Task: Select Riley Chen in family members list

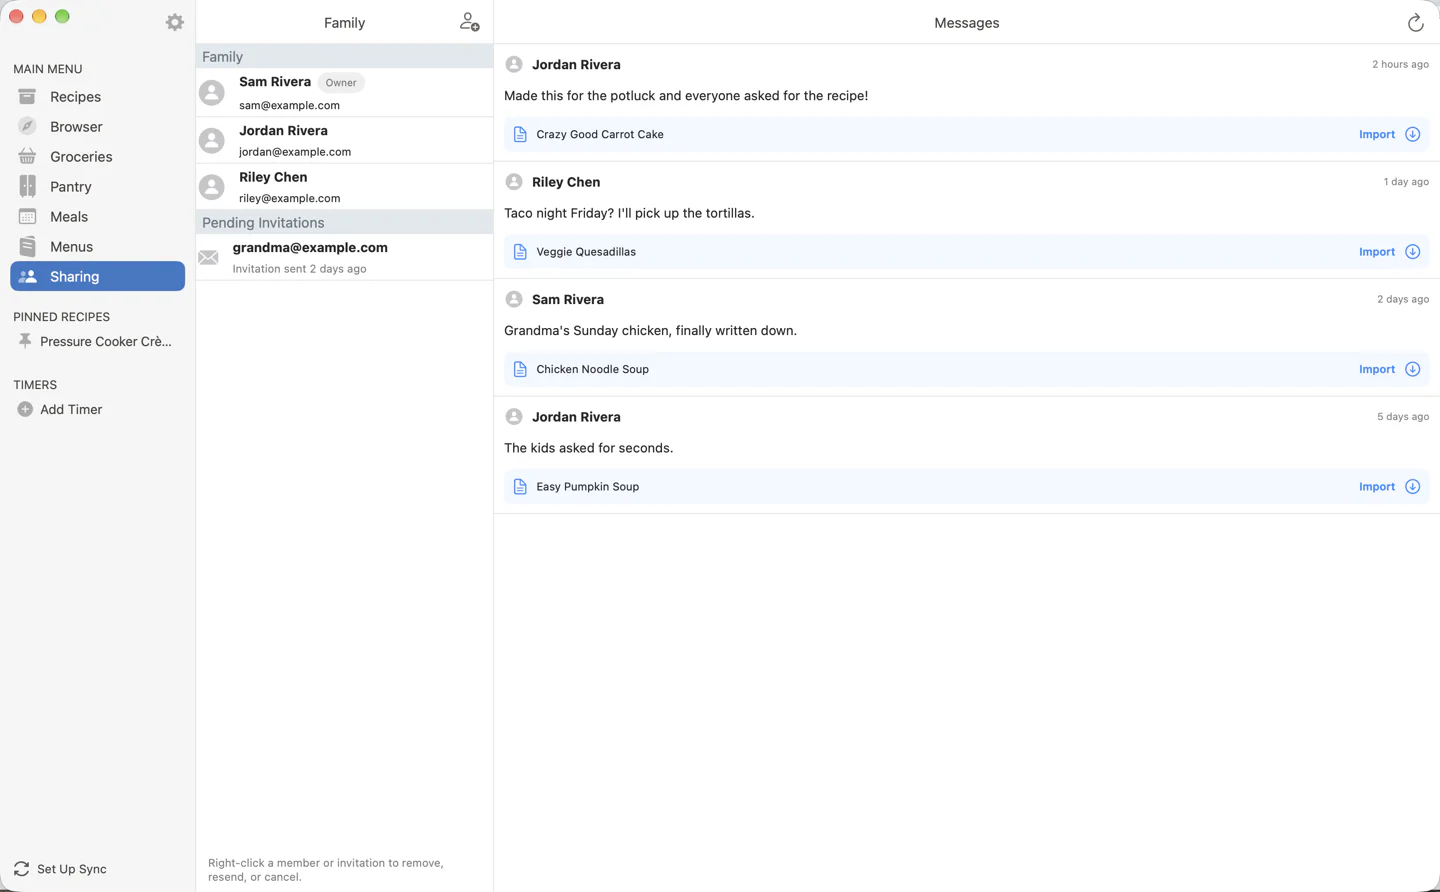Action: pyautogui.click(x=344, y=187)
